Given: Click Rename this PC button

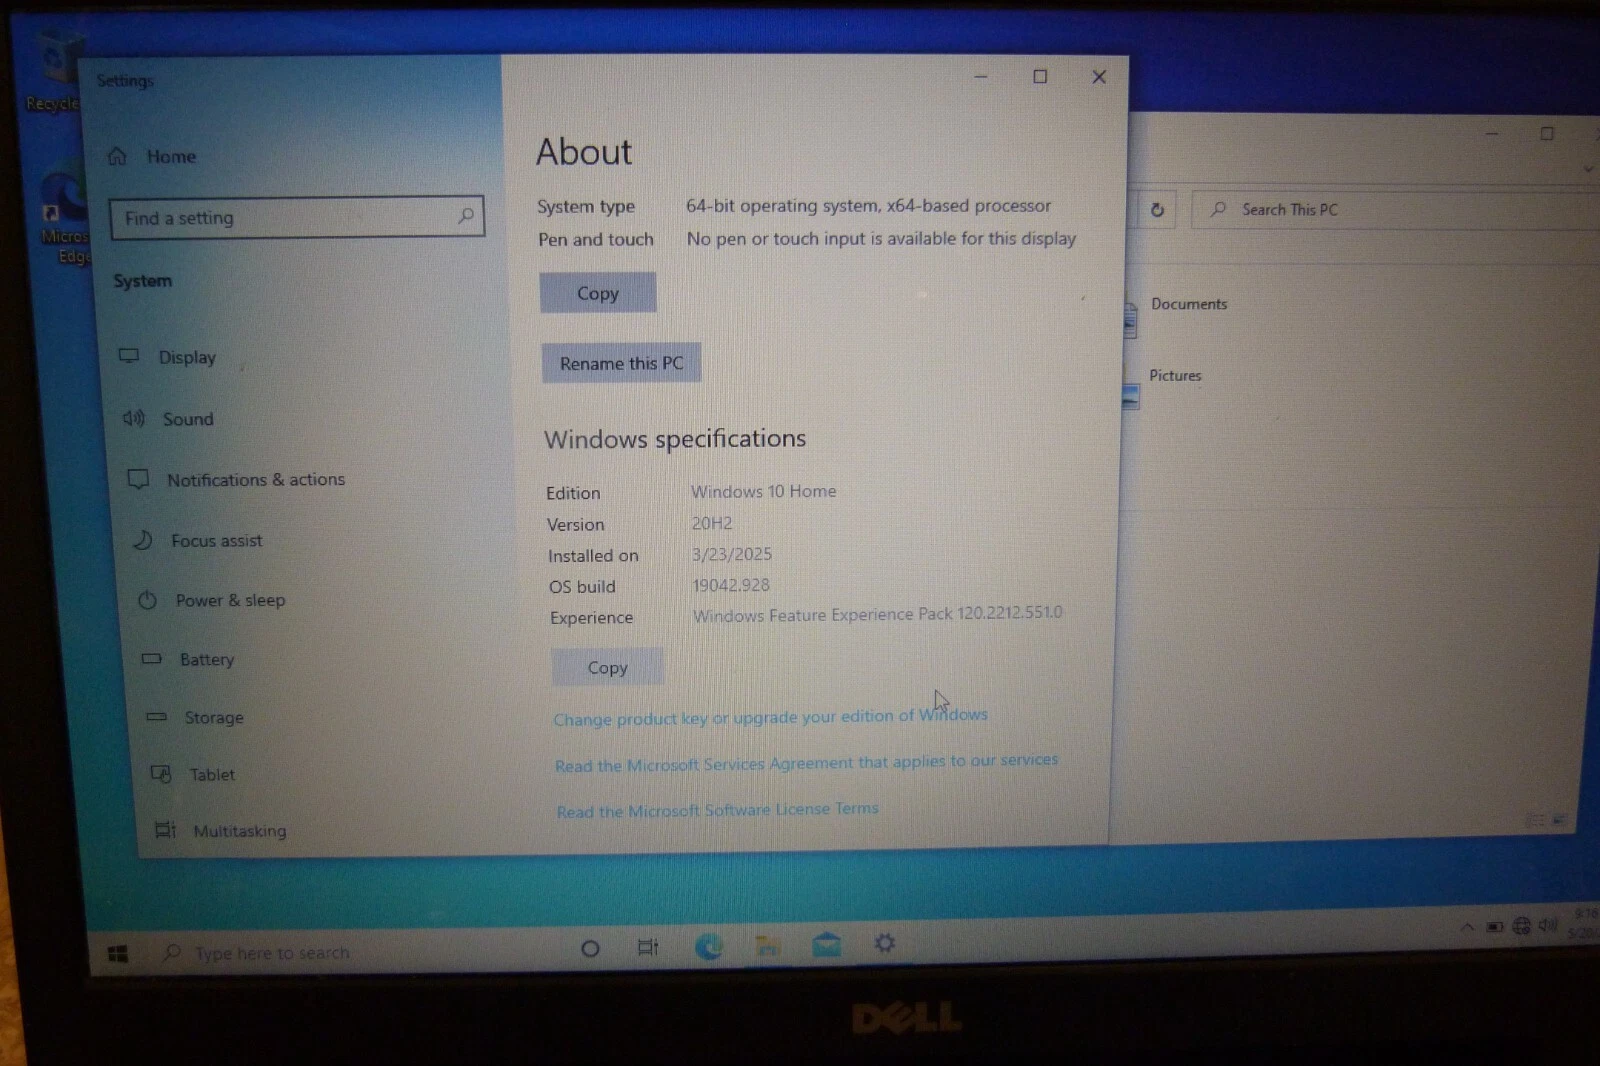Looking at the screenshot, I should click(x=621, y=363).
